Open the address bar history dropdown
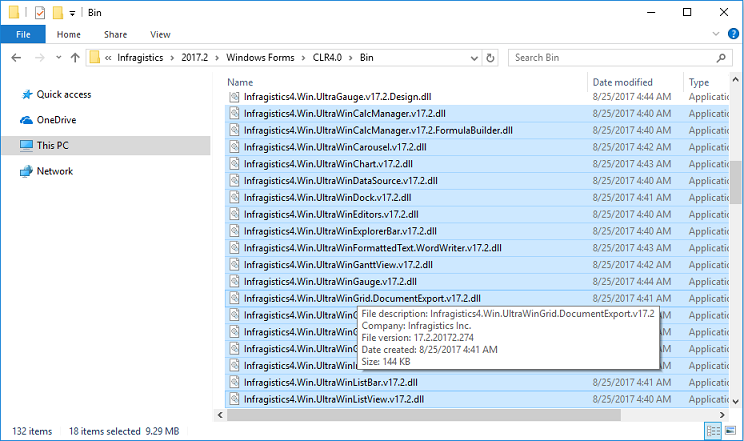 472,58
